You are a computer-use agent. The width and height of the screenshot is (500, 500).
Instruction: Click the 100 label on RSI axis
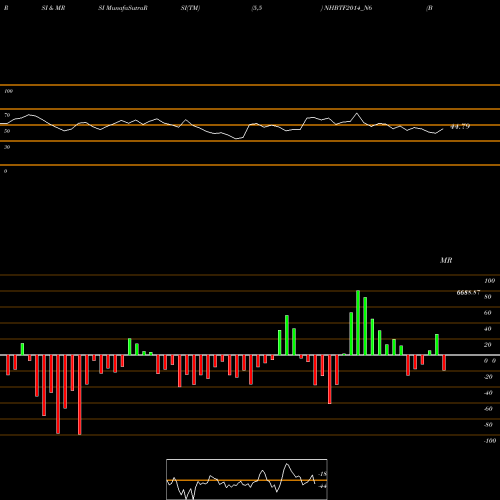(8, 91)
